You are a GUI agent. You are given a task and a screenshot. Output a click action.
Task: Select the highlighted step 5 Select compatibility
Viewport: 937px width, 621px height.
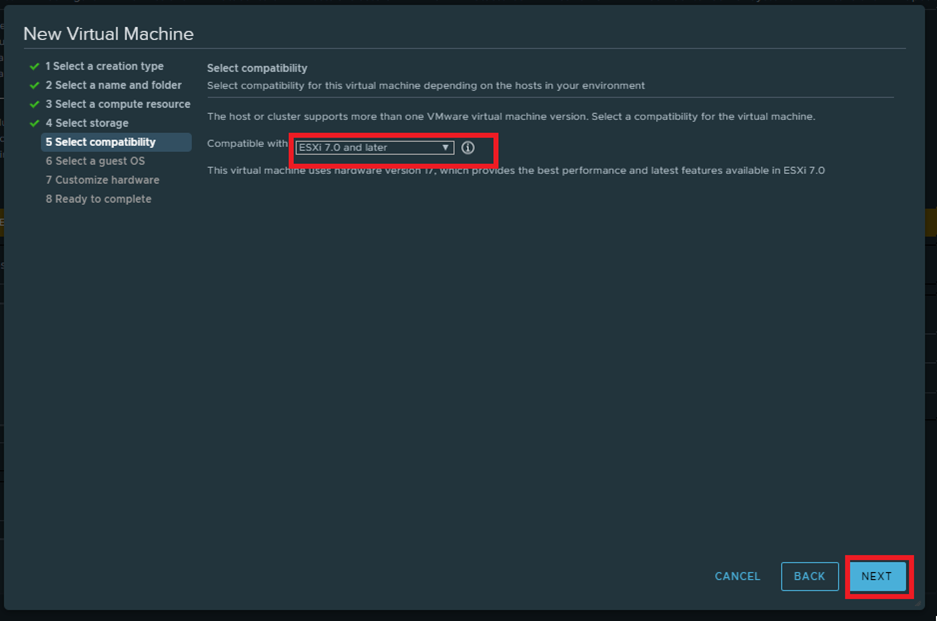click(x=116, y=142)
